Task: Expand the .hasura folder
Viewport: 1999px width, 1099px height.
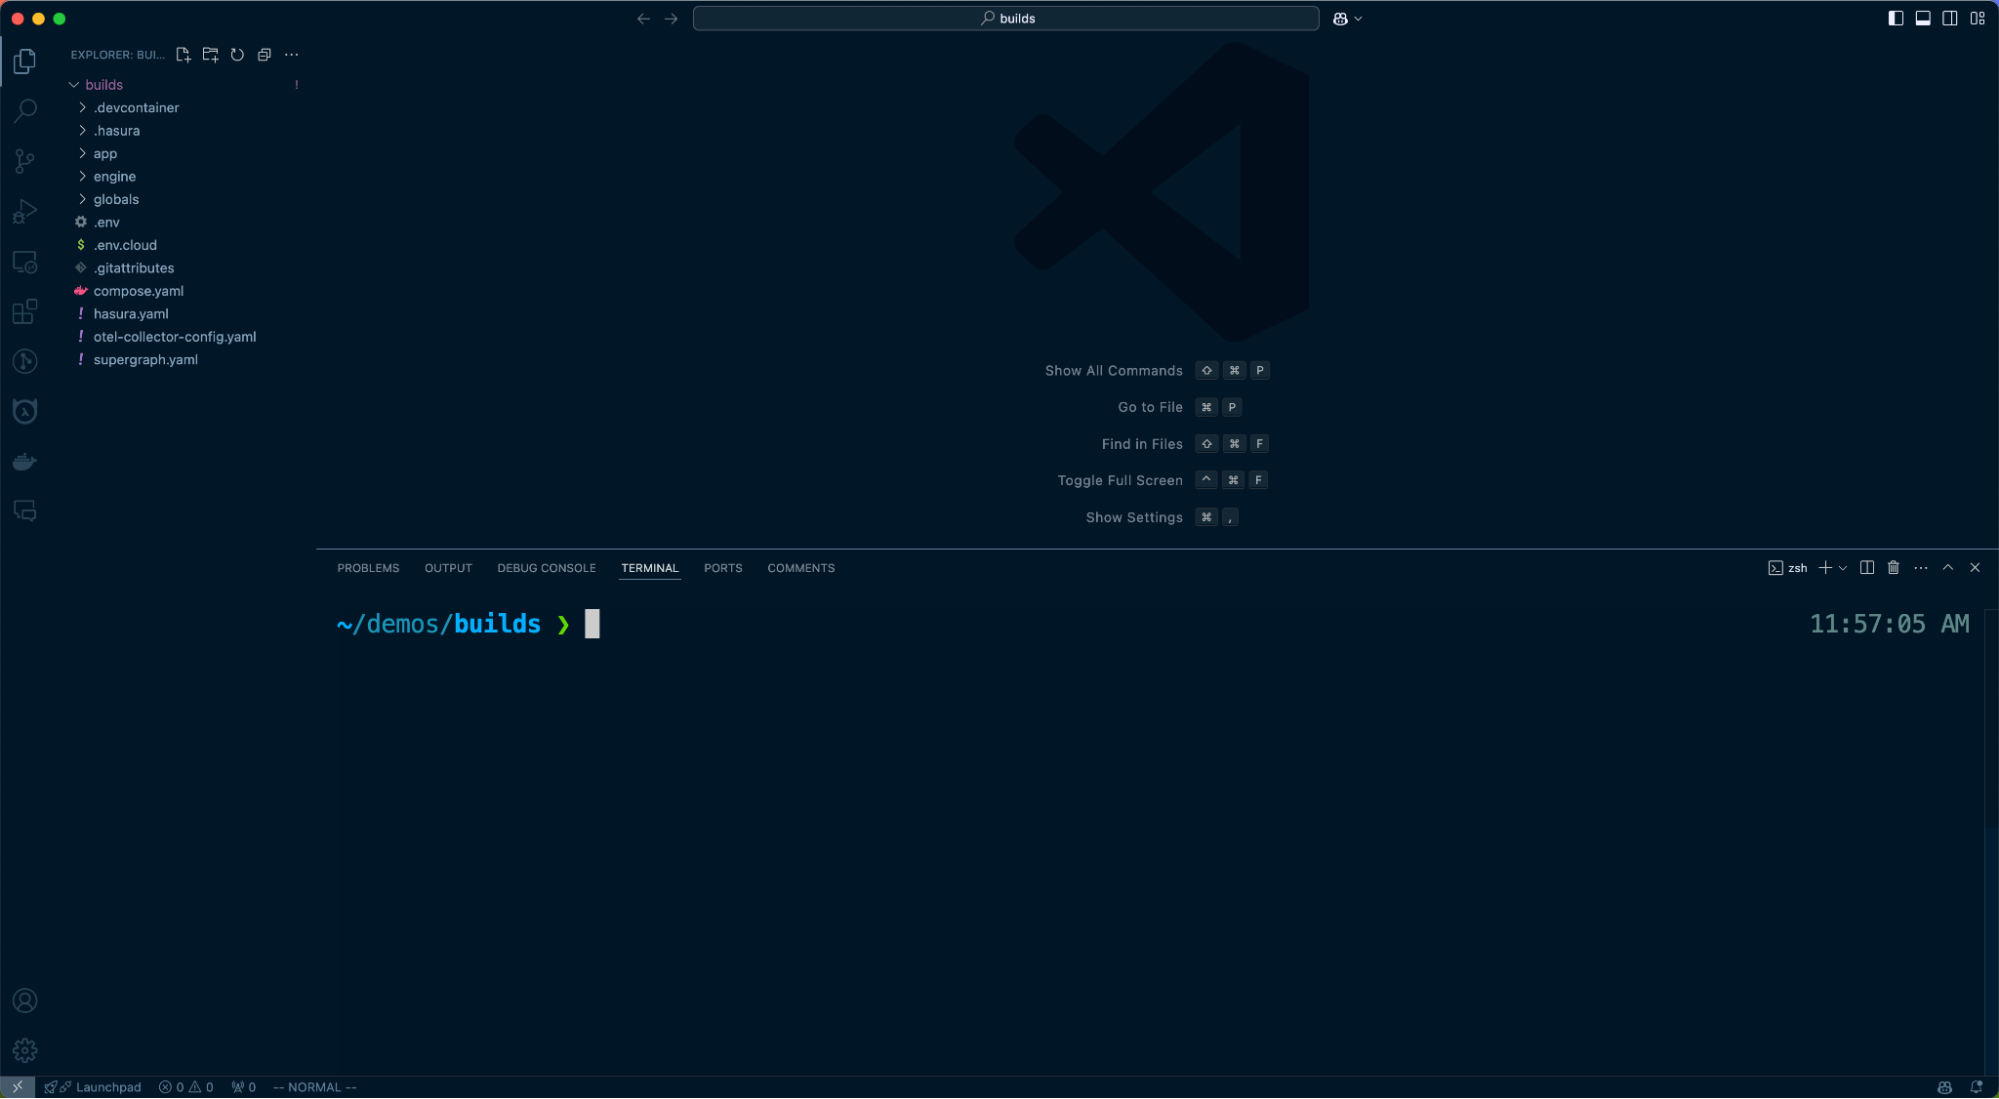Action: pyautogui.click(x=185, y=131)
